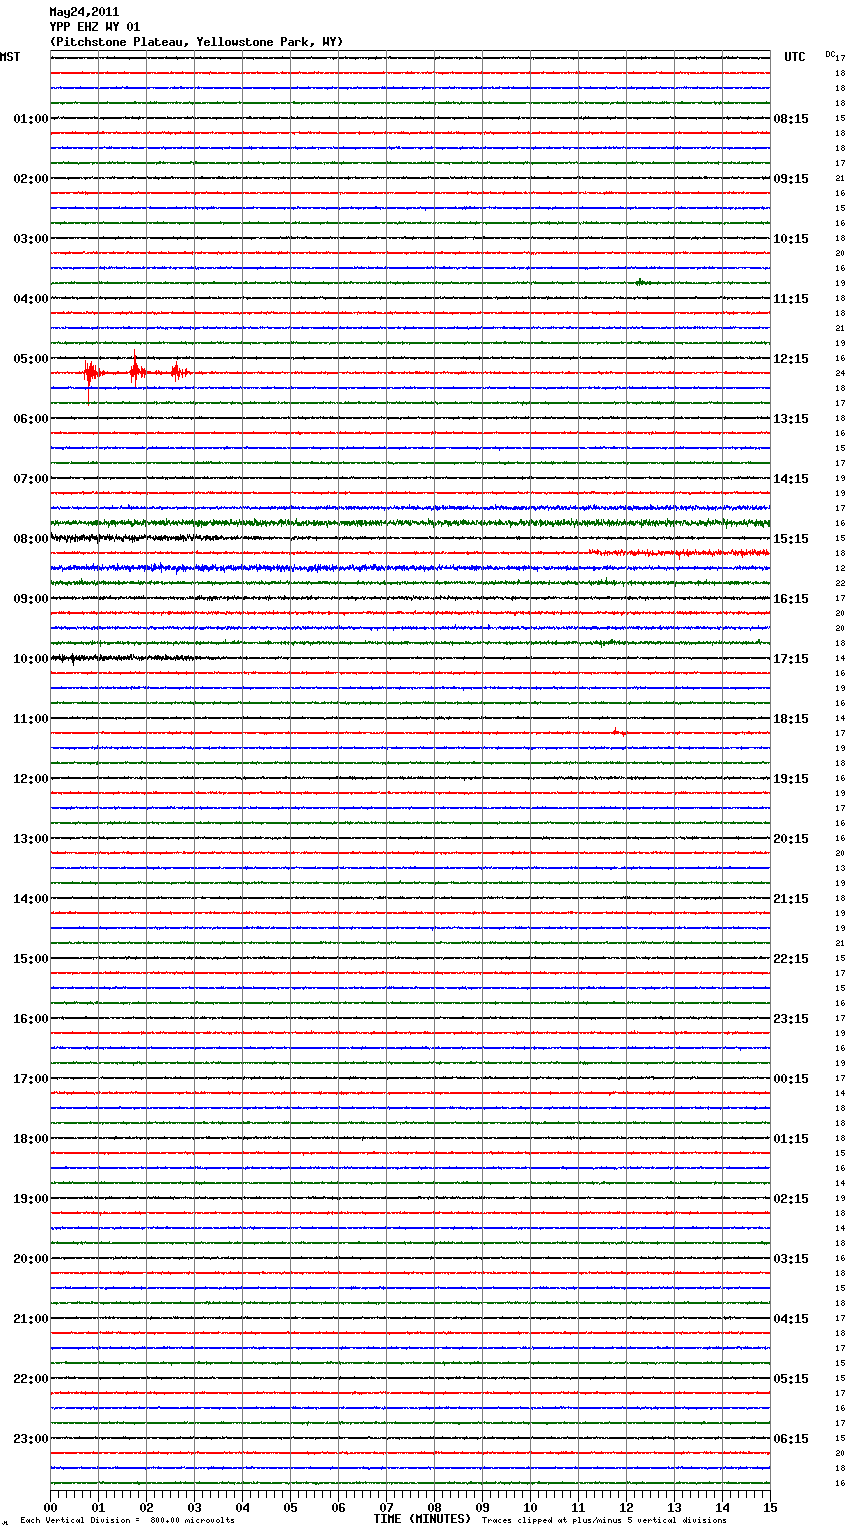This screenshot has height=1534, width=850.
Task: Click the UTC '17:15' time label
Action: 791,659
